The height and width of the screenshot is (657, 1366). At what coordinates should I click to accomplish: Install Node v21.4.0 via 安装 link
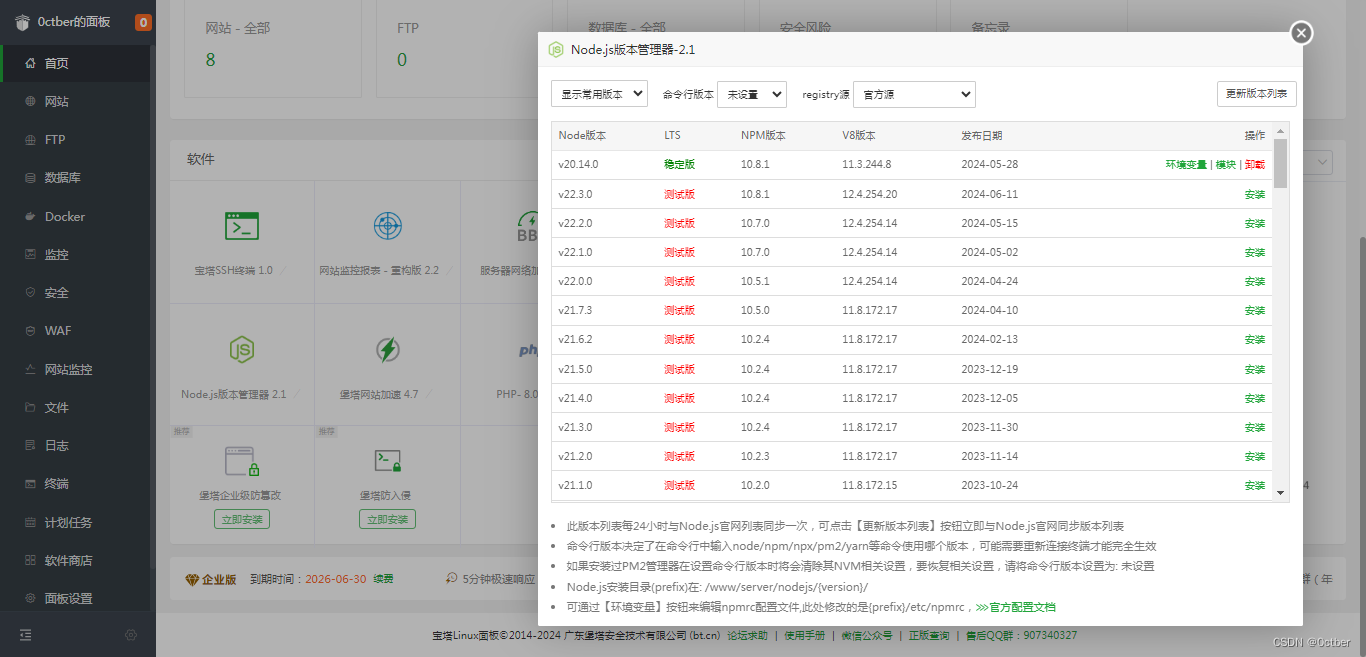pyautogui.click(x=1255, y=398)
